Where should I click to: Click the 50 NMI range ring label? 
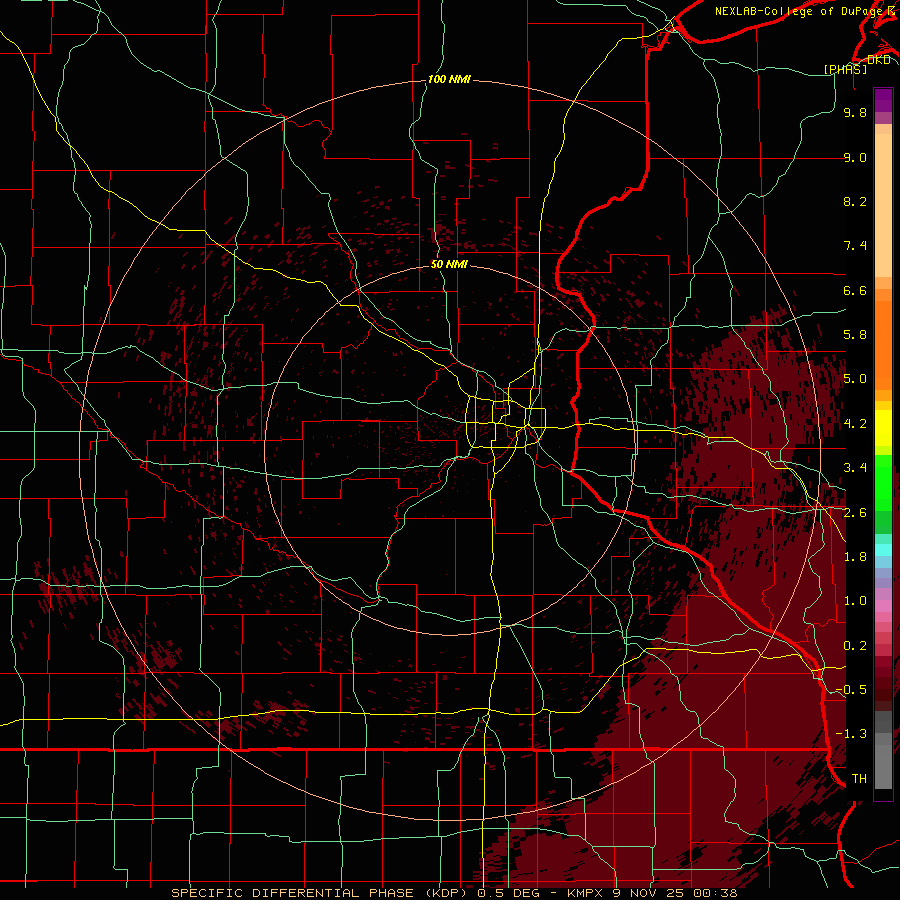(x=449, y=264)
